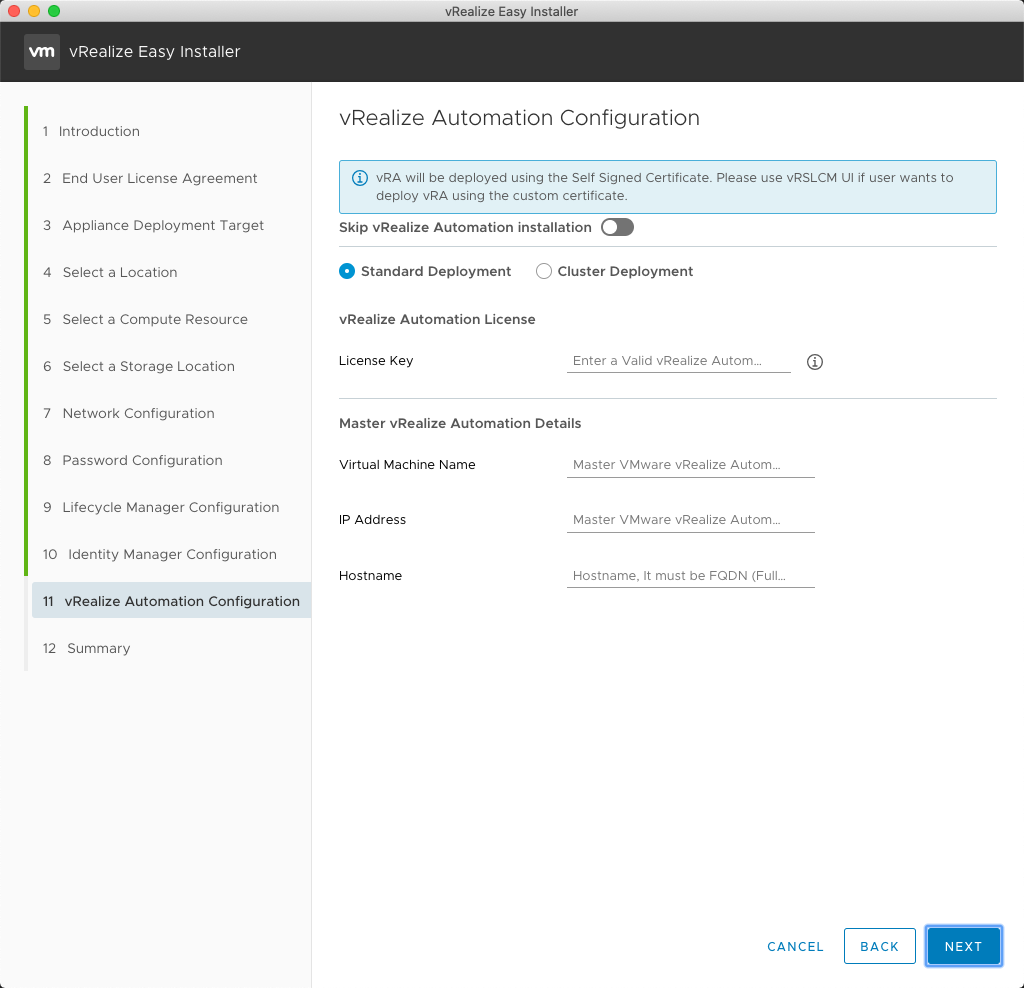Open the Network Configuration step

138,413
